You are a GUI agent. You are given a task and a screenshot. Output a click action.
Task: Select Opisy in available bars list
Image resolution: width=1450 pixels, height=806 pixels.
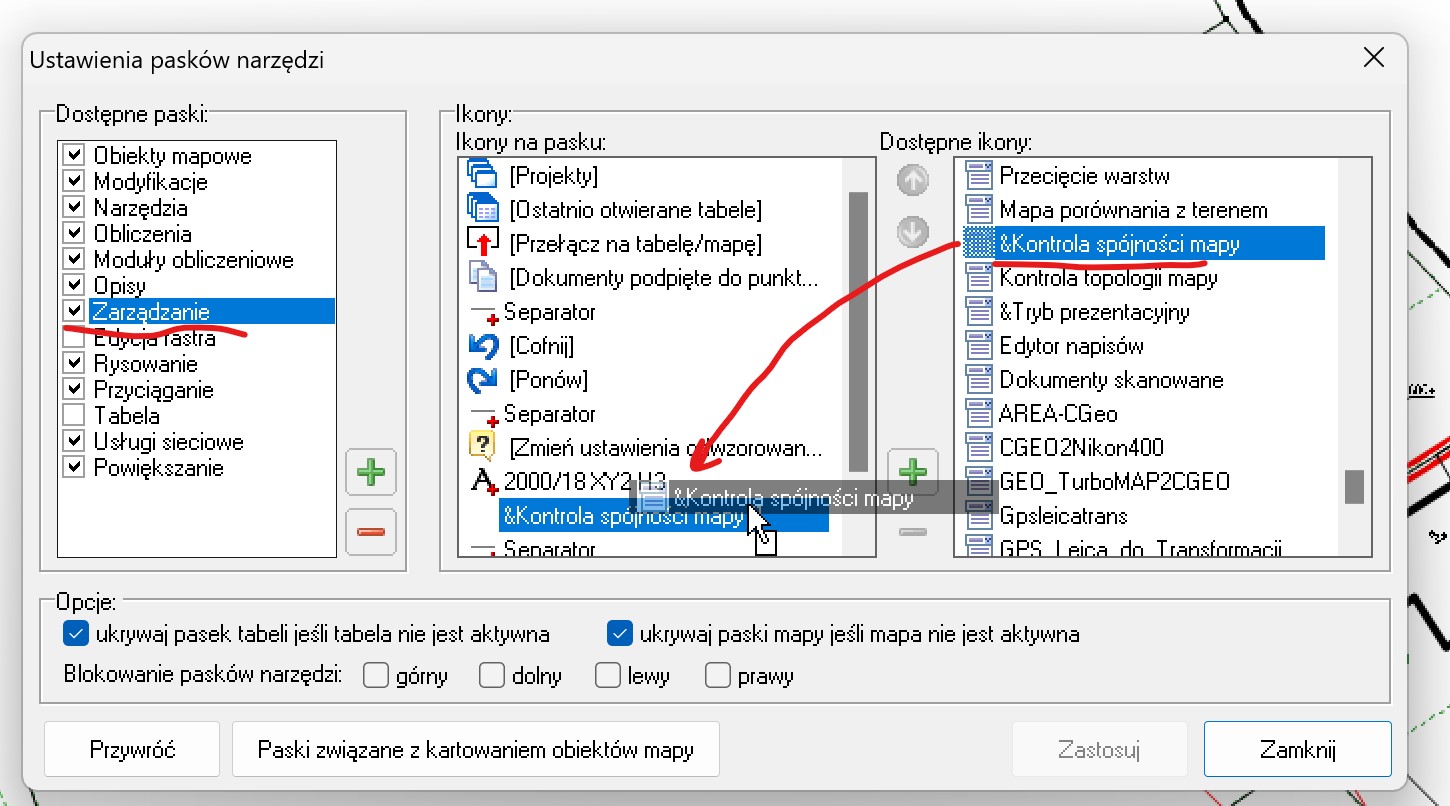[x=120, y=286]
